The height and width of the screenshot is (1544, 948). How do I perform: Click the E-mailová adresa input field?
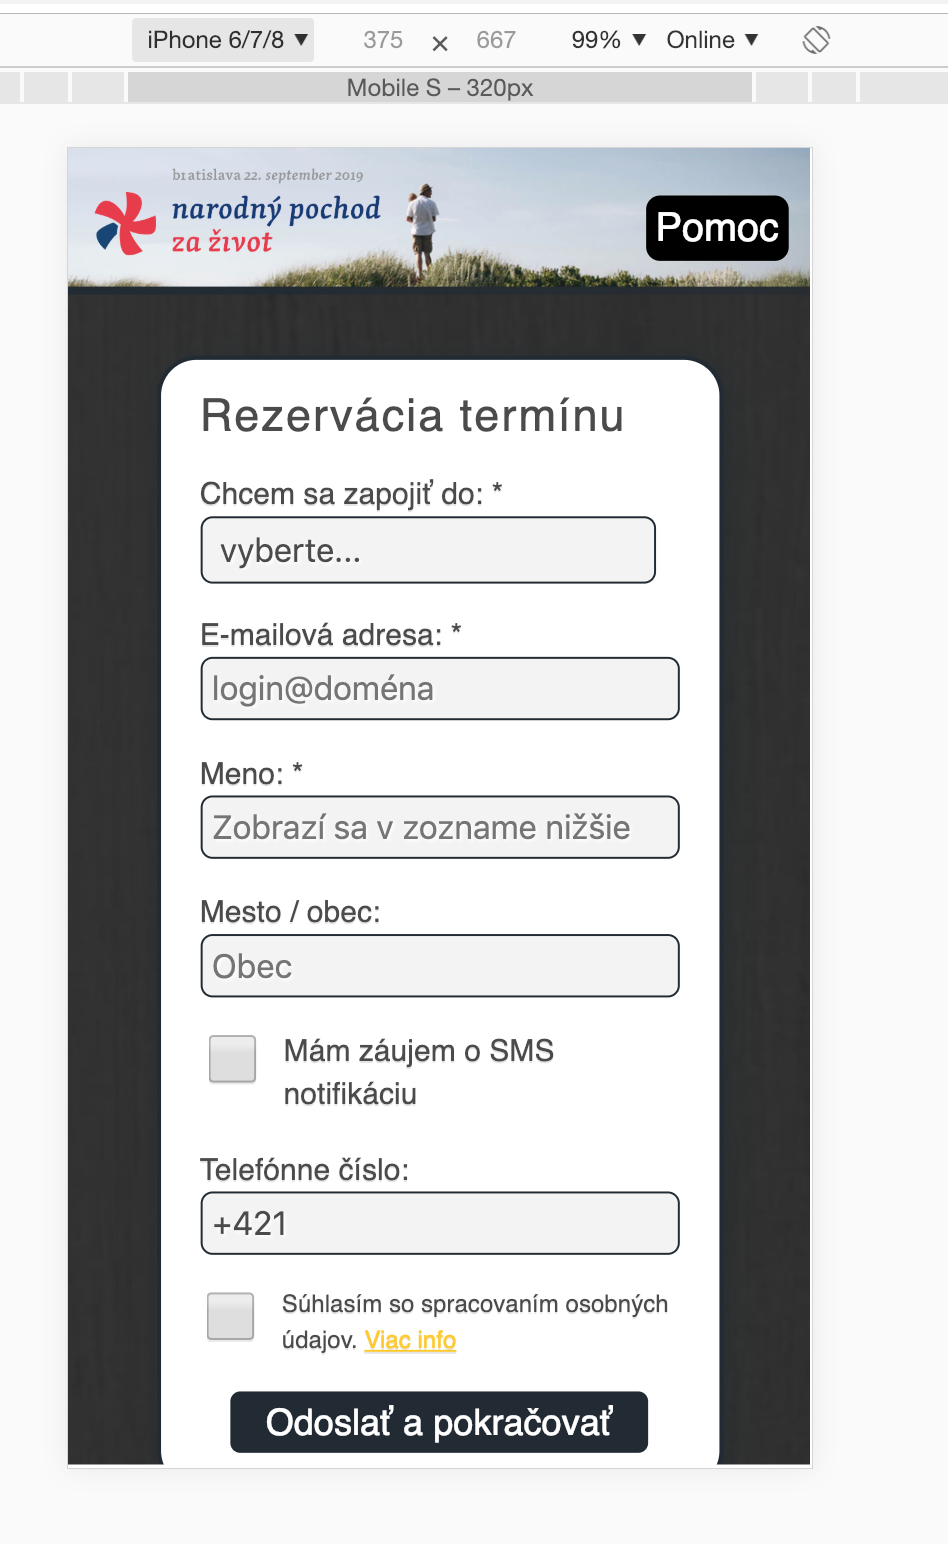coord(440,689)
